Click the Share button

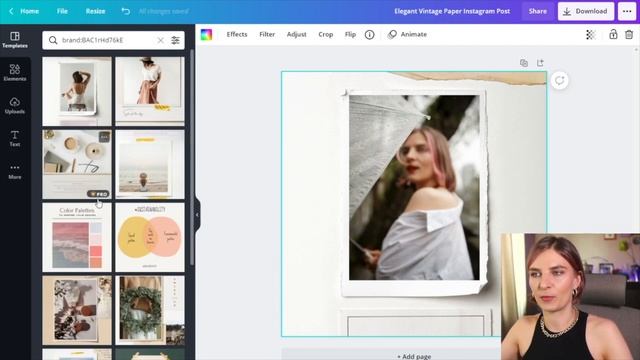pos(538,11)
